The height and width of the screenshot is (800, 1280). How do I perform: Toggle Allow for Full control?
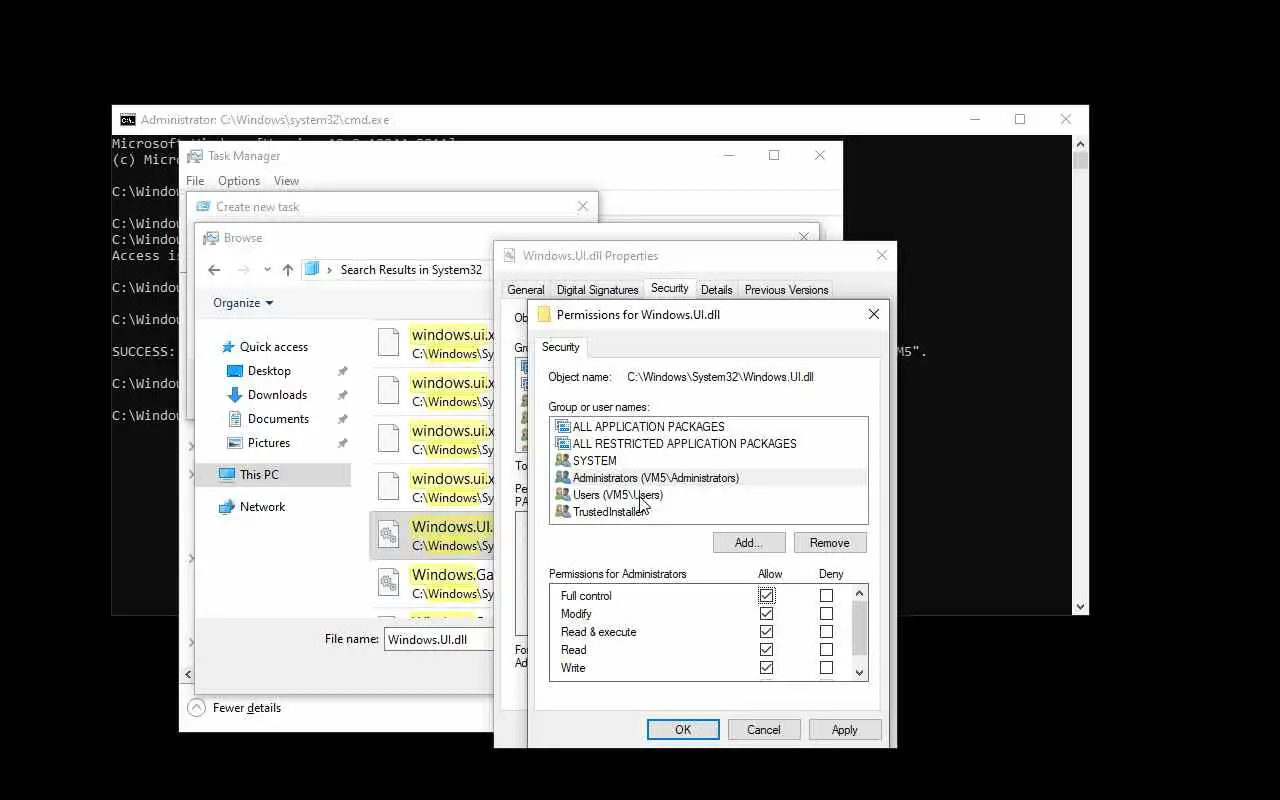coord(766,596)
